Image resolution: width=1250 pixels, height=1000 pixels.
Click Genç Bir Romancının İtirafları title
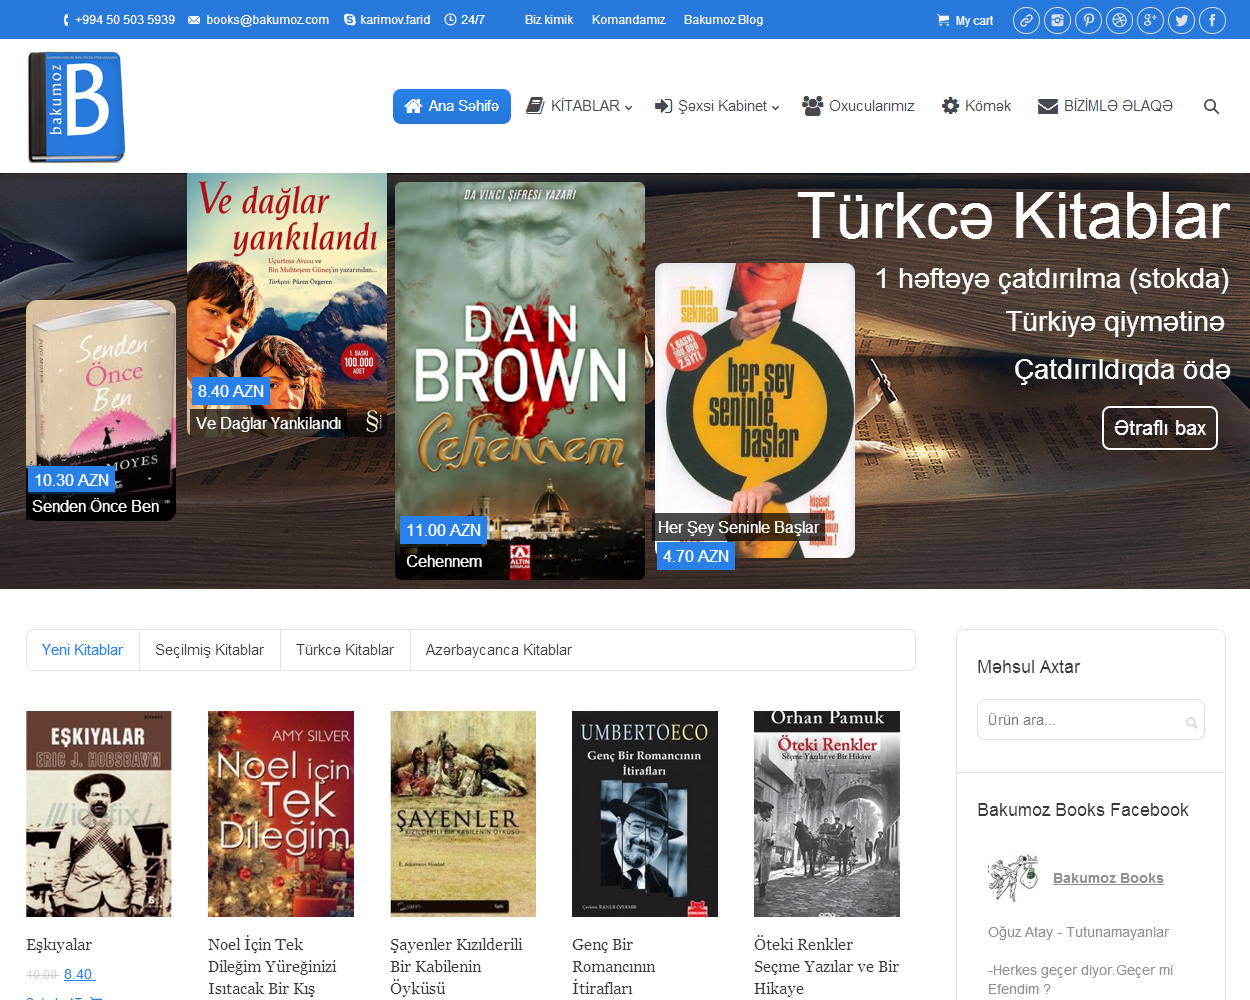tap(614, 967)
